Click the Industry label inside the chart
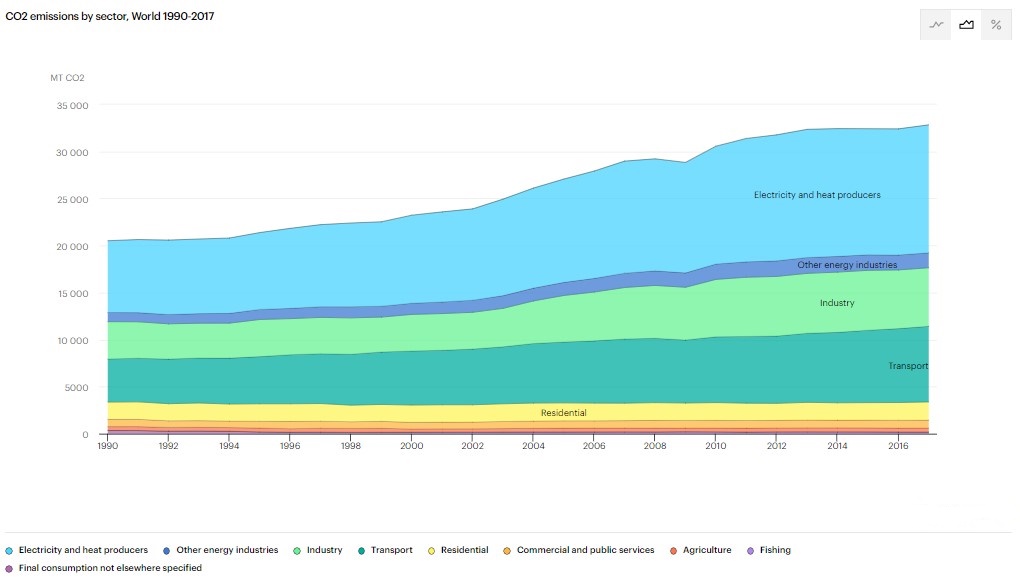The width and height of the screenshot is (1020, 582). (x=837, y=303)
